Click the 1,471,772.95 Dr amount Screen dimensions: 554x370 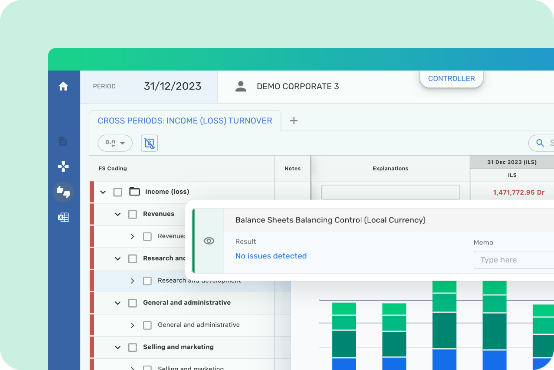click(519, 193)
